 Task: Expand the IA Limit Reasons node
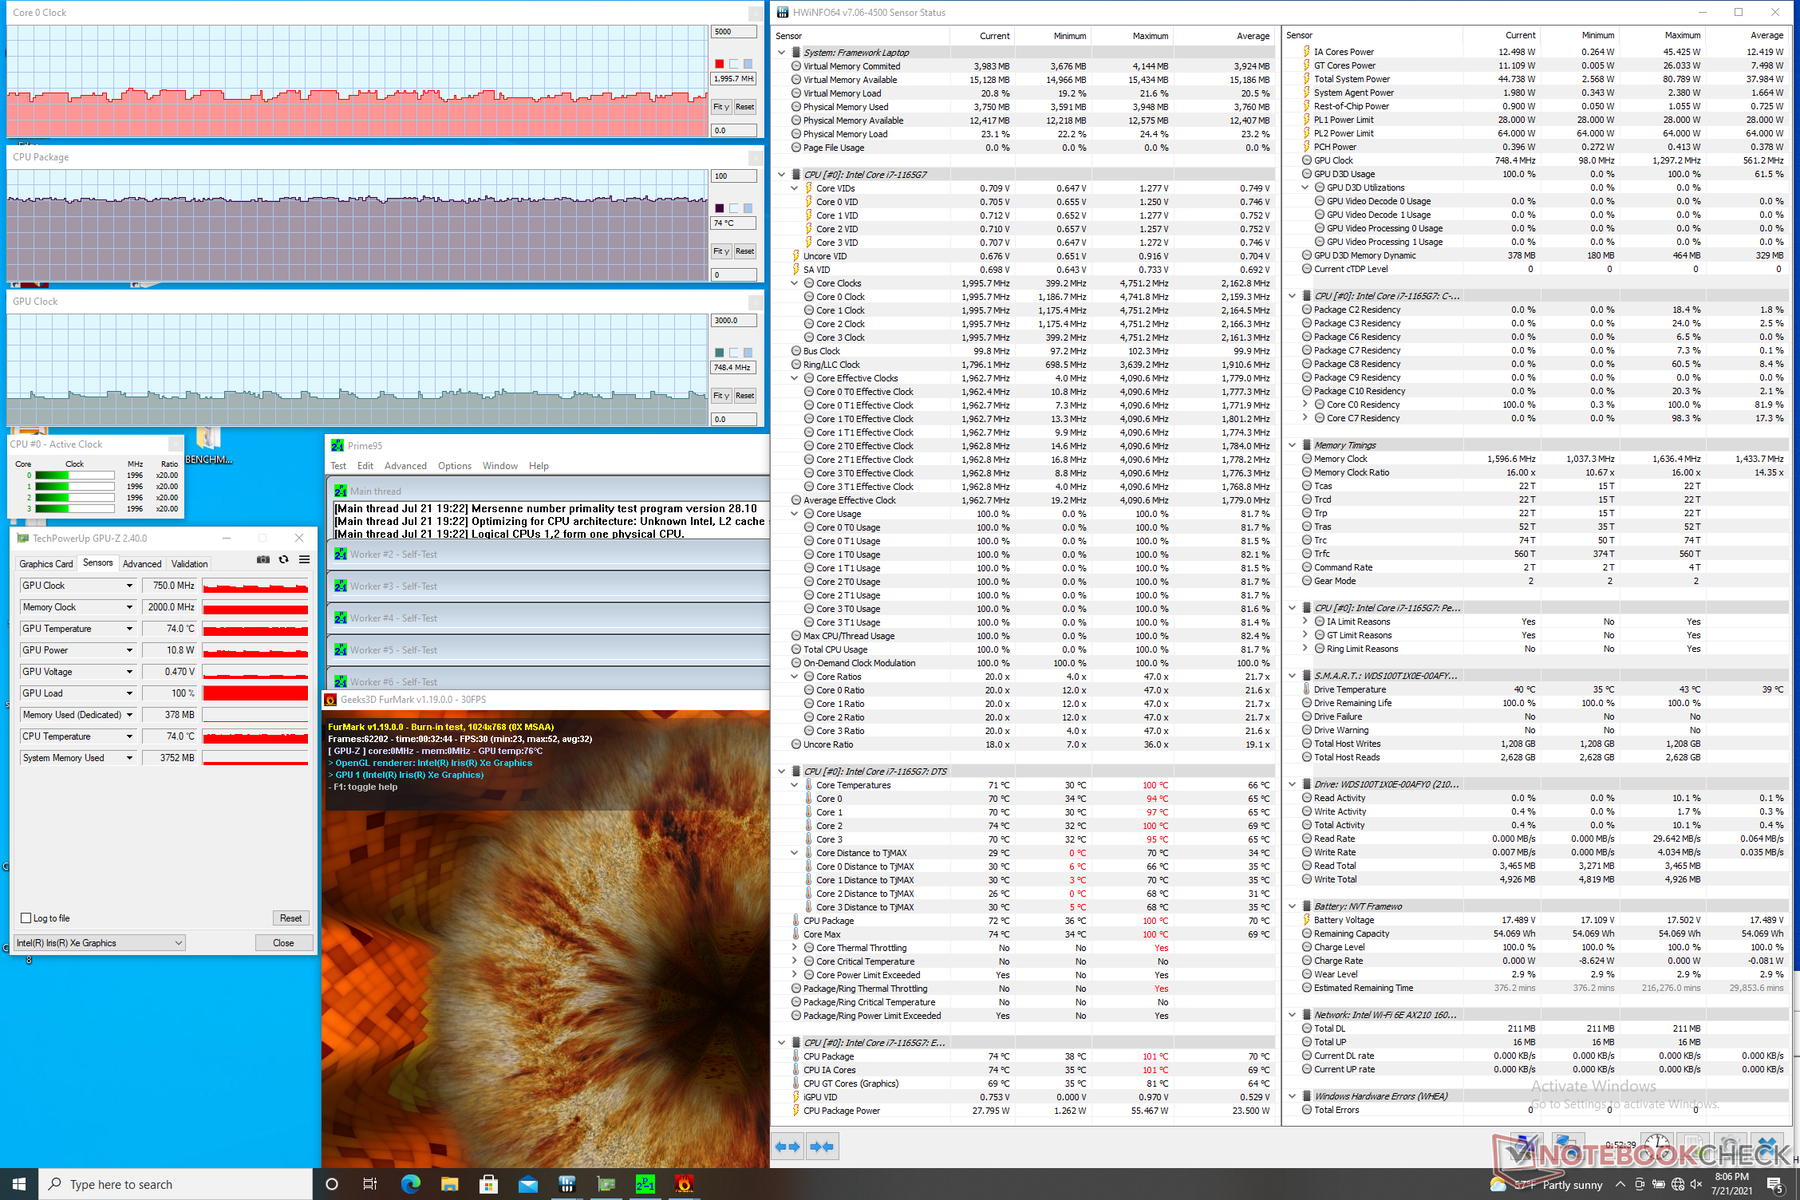(x=1305, y=622)
